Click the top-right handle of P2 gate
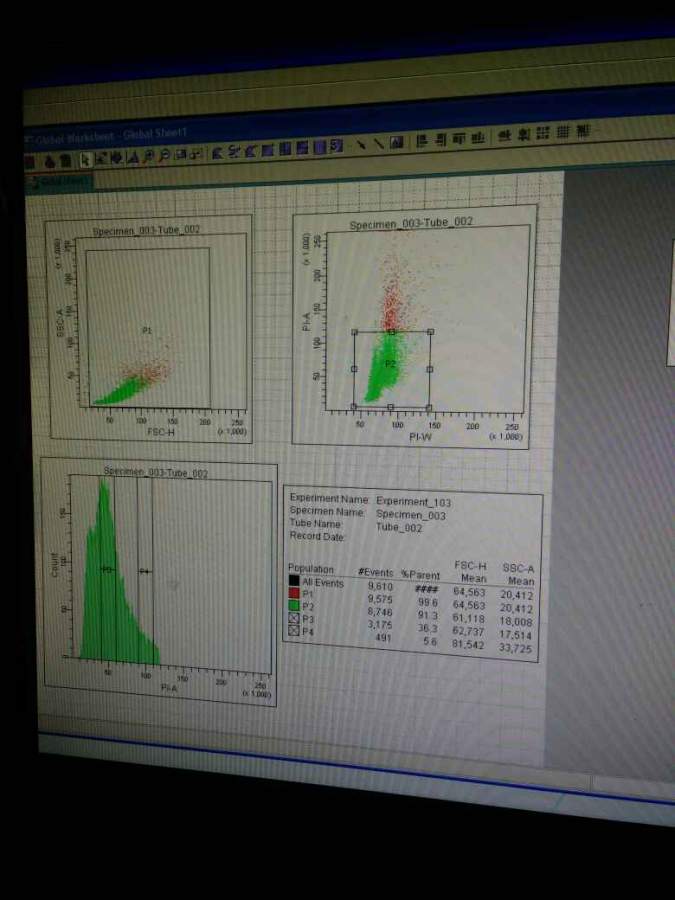Viewport: 675px width, 900px height. pyautogui.click(x=431, y=331)
